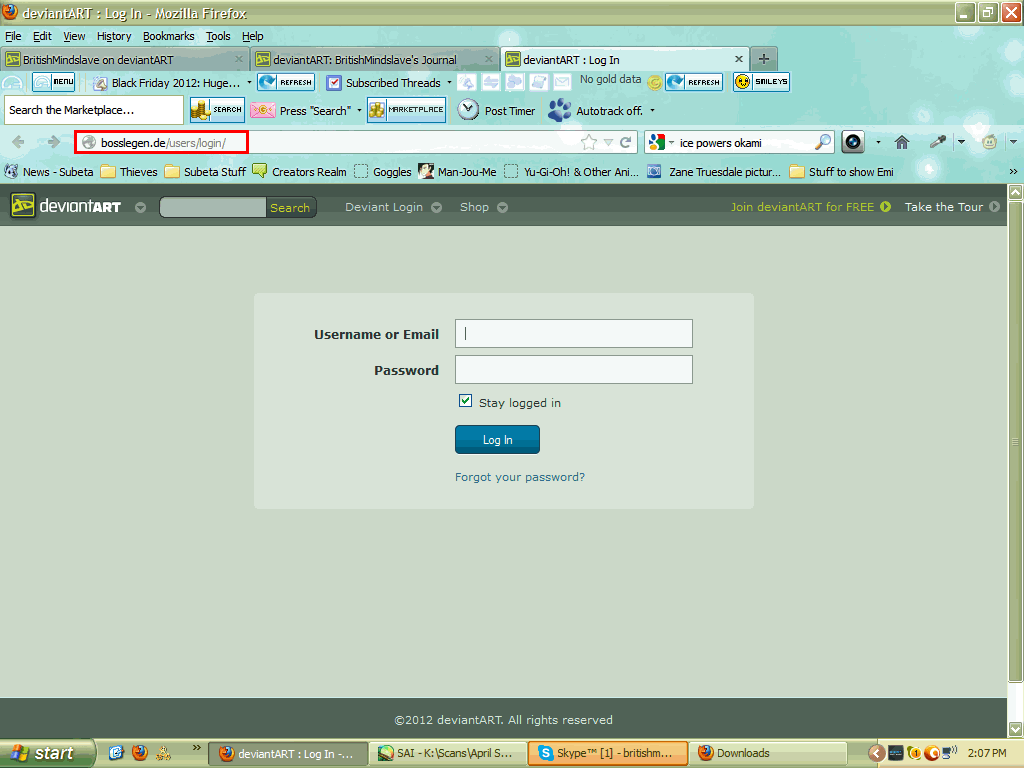Click the Username or Email field
This screenshot has width=1024, height=768.
coord(573,334)
